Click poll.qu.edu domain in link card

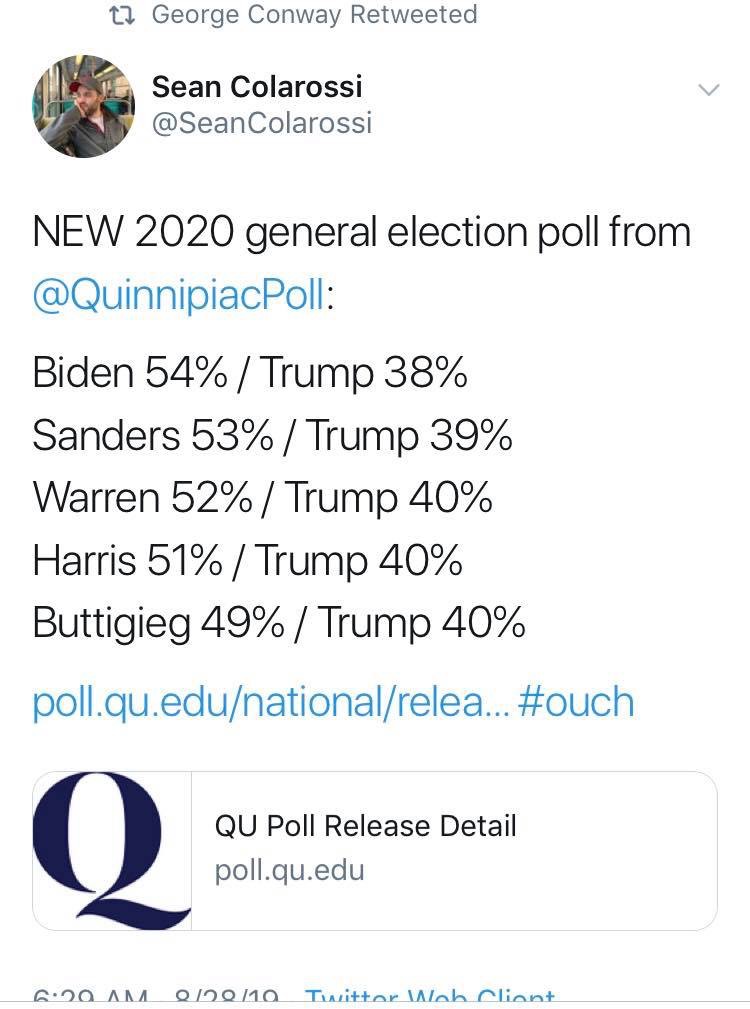point(290,870)
